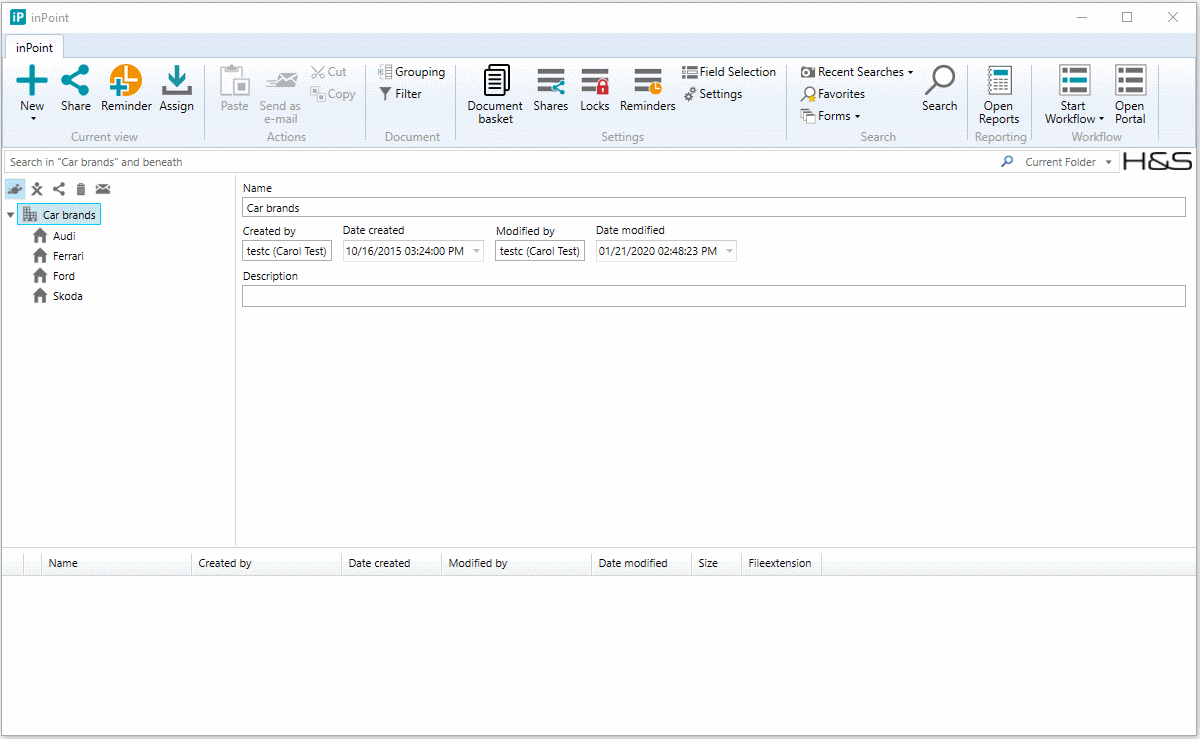1200x739 pixels.
Task: Open the Current Folder scope dropdown
Action: click(1109, 162)
